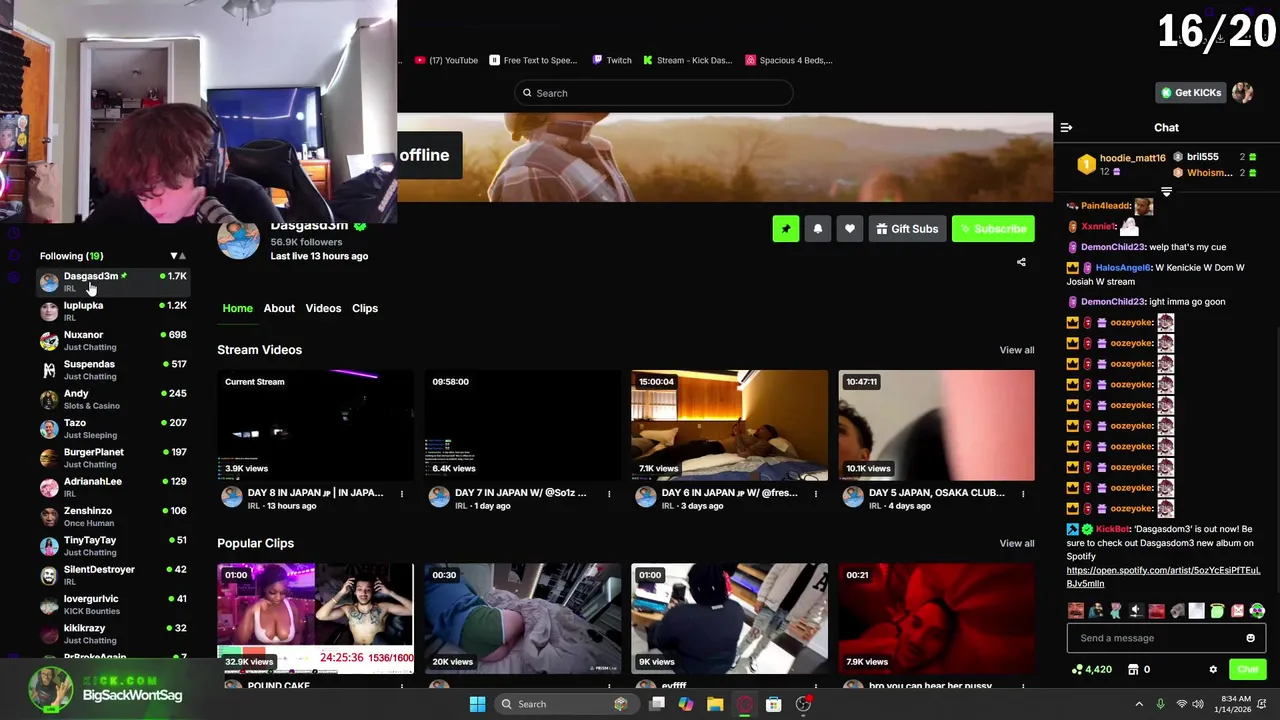The image size is (1280, 720).
Task: Open options menu for DAY 6 IN JAPAN video
Action: (816, 493)
